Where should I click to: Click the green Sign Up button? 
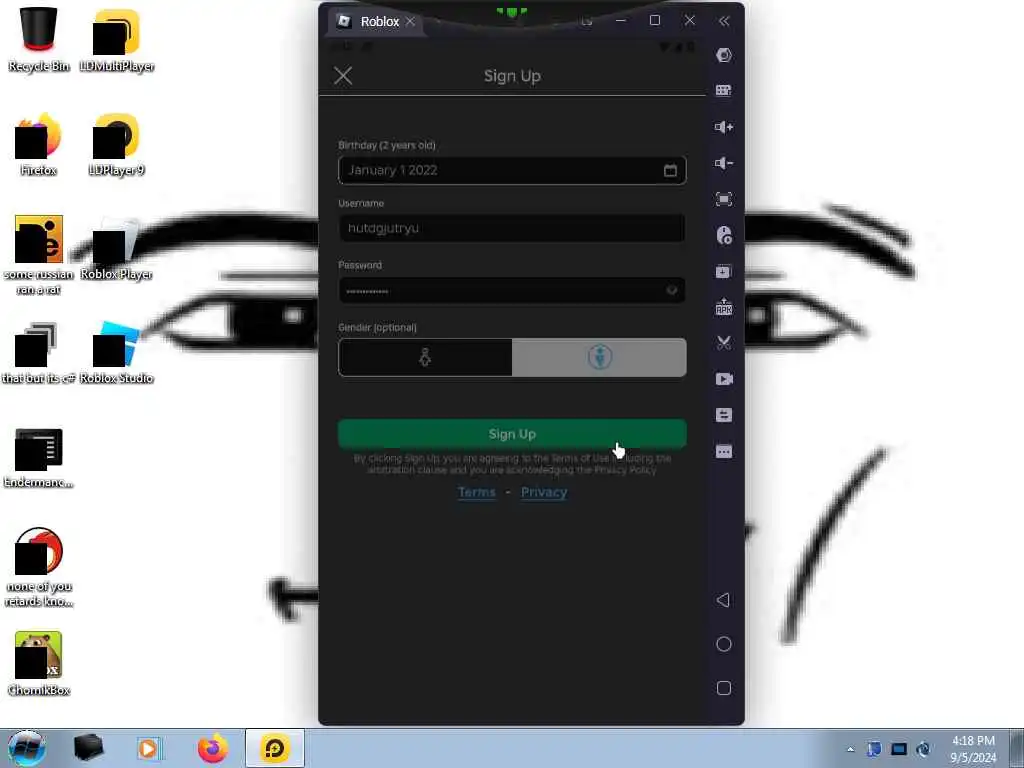(x=512, y=434)
